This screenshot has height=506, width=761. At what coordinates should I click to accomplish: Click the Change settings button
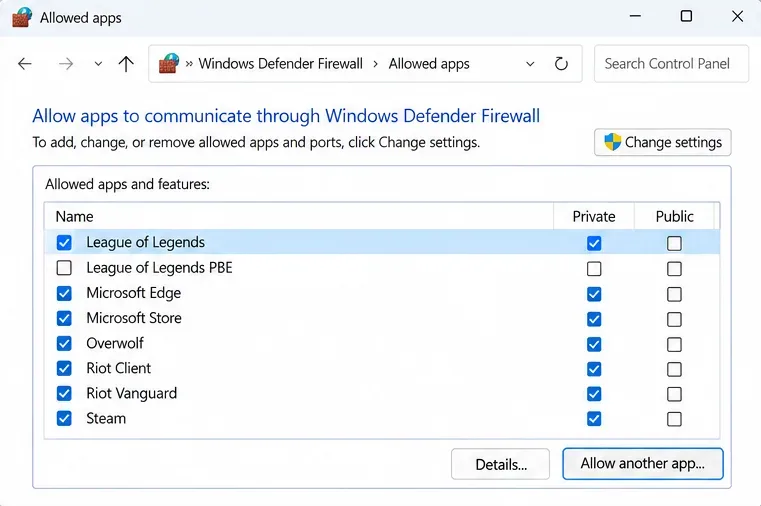(x=662, y=142)
